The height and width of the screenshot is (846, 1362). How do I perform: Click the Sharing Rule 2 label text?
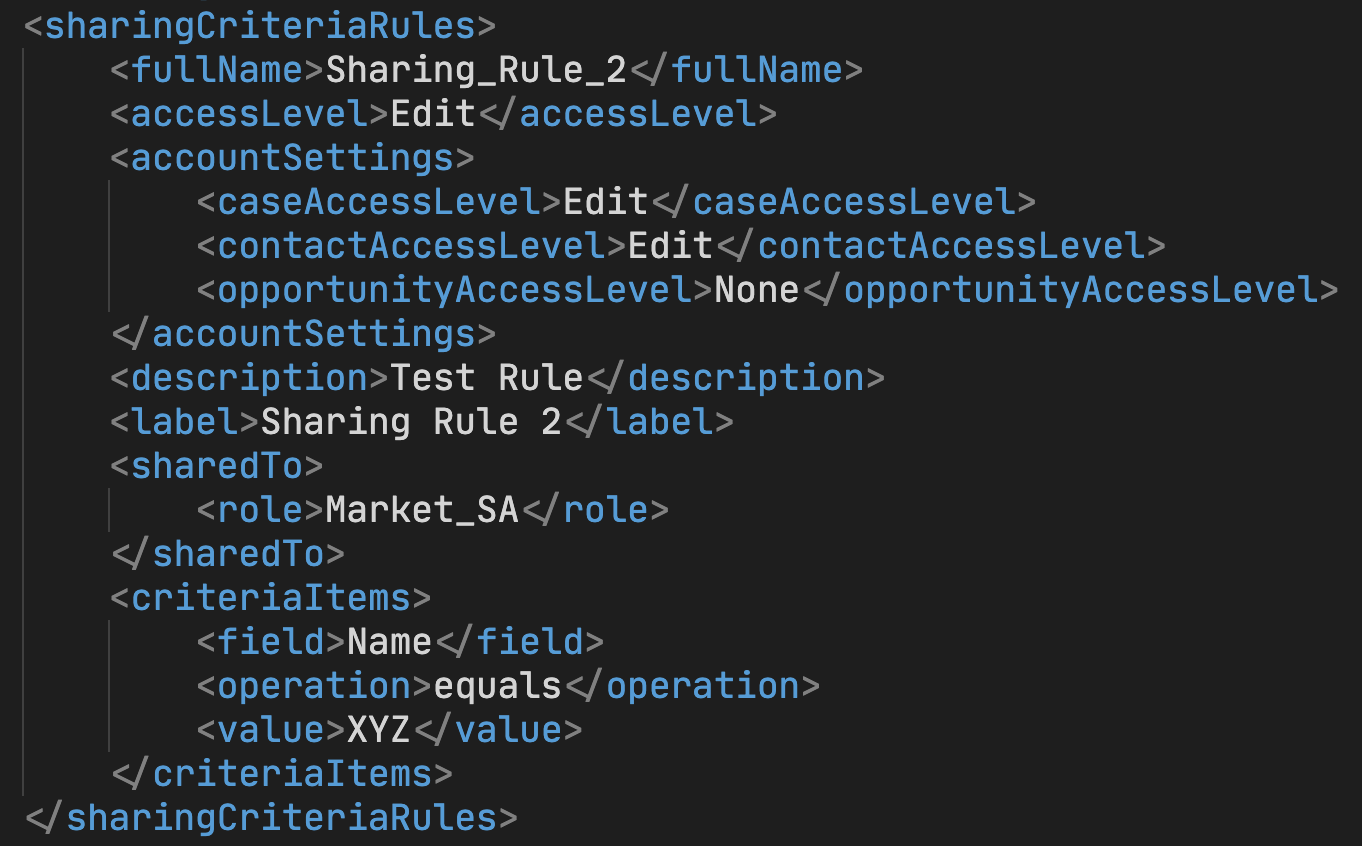[411, 422]
